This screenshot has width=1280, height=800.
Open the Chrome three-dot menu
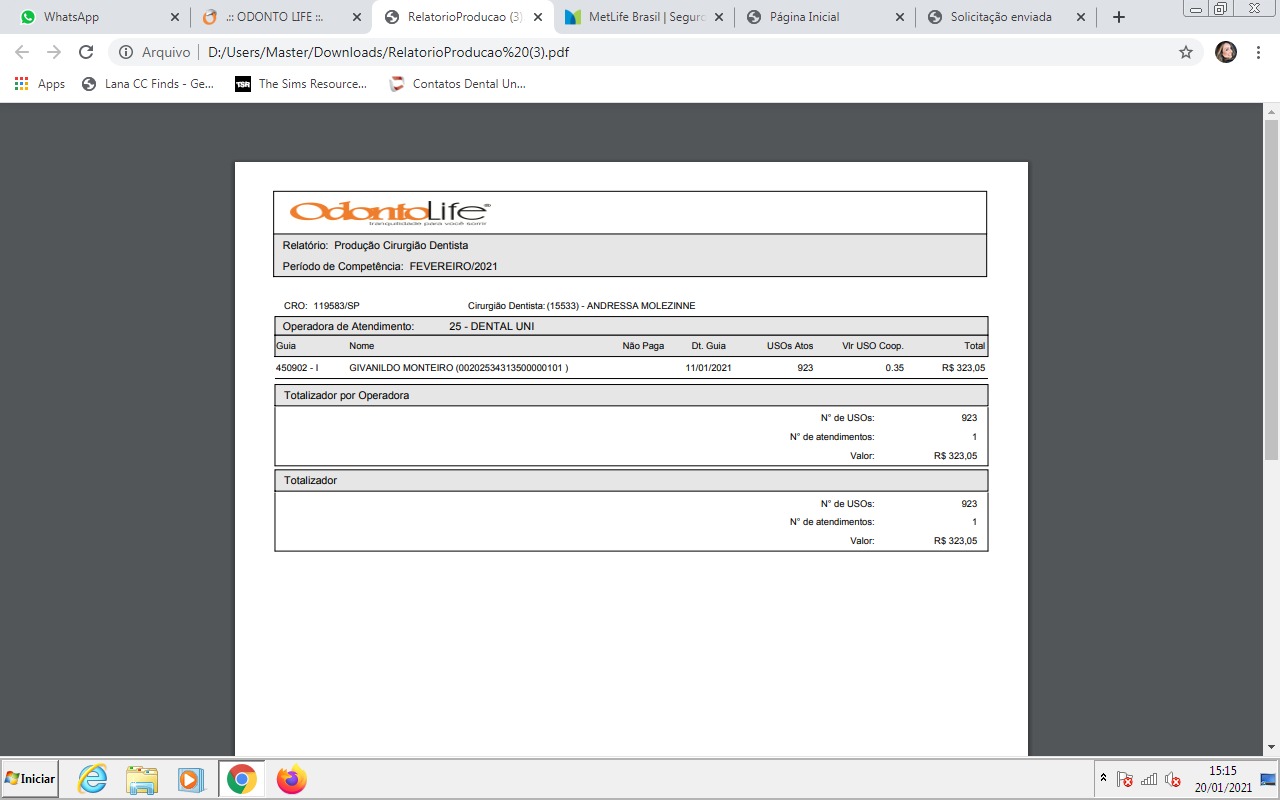click(x=1258, y=52)
